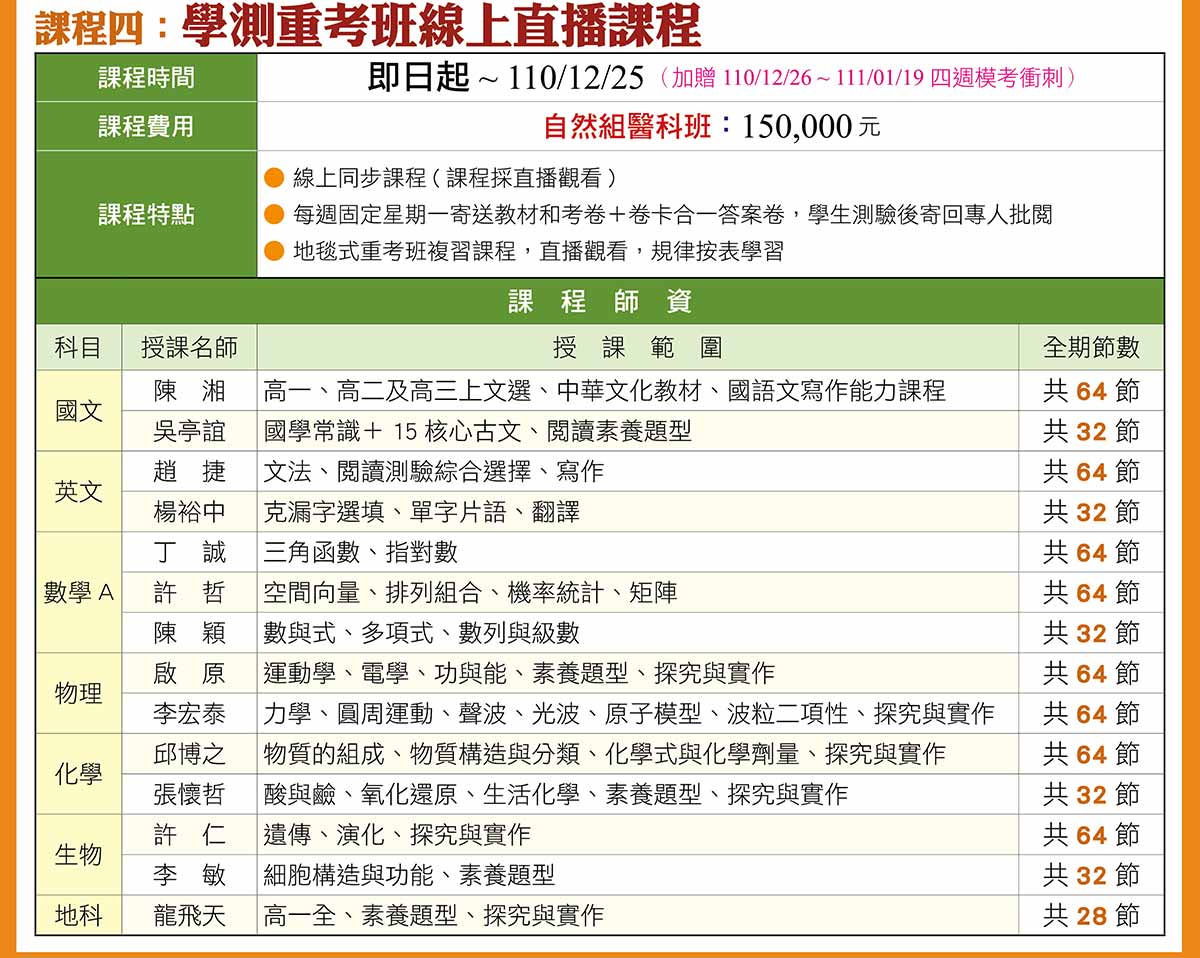The image size is (1200, 958).
Task: Click the date text '即日起 ~ 110/12/25'
Action: (505, 78)
